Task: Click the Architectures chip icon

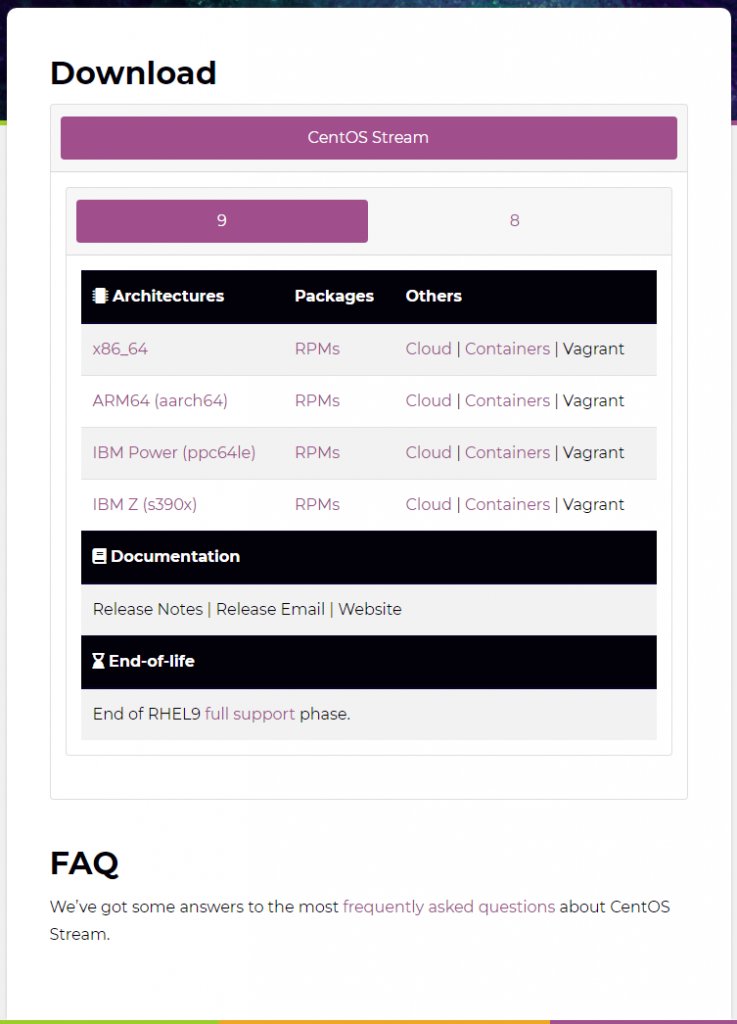Action: coord(100,296)
